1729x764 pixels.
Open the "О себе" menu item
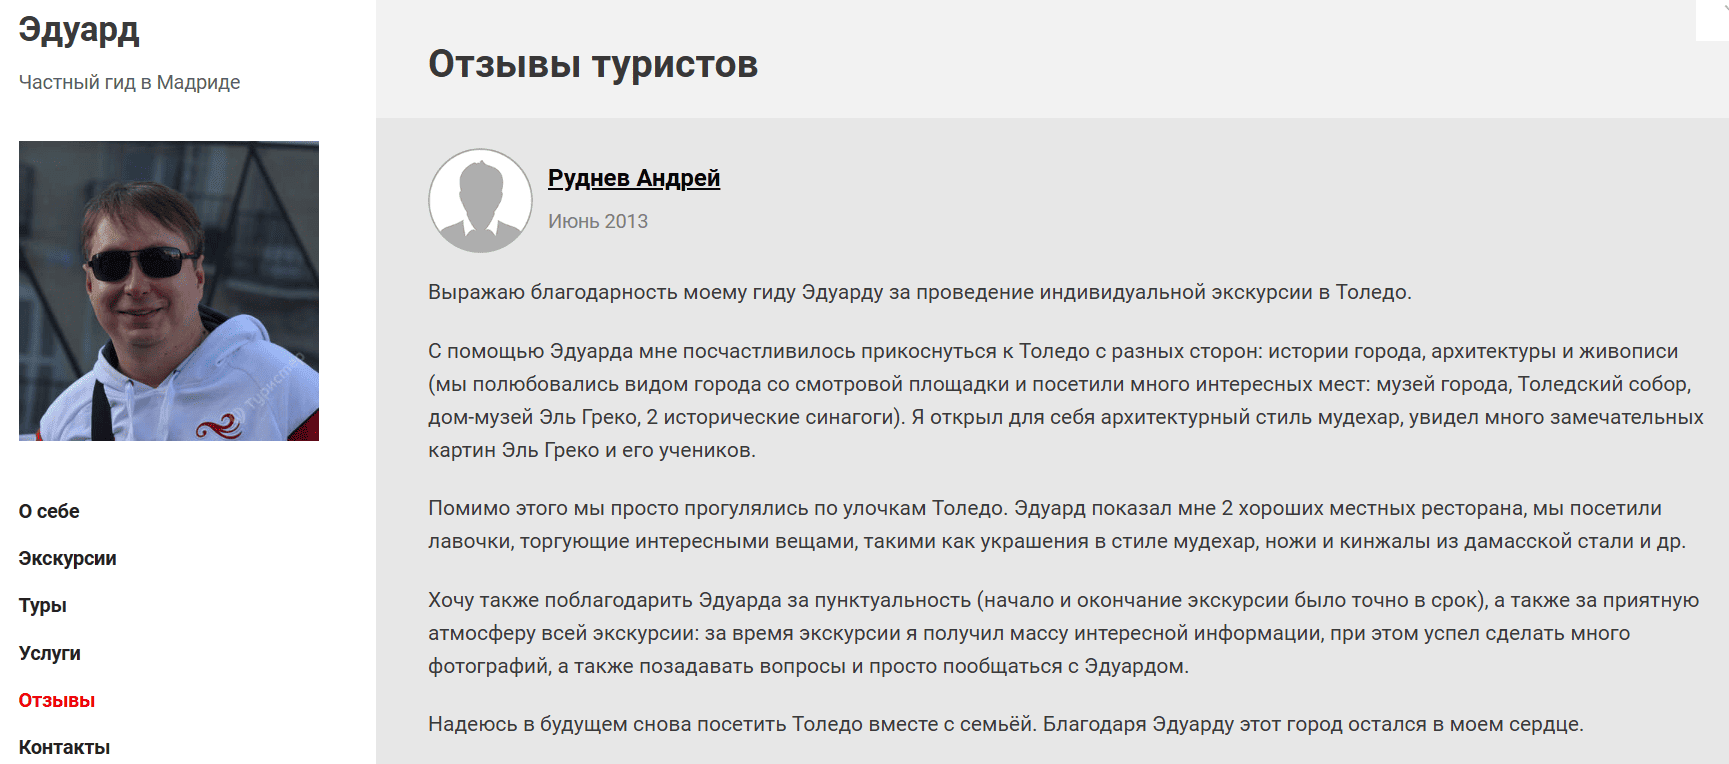point(49,511)
